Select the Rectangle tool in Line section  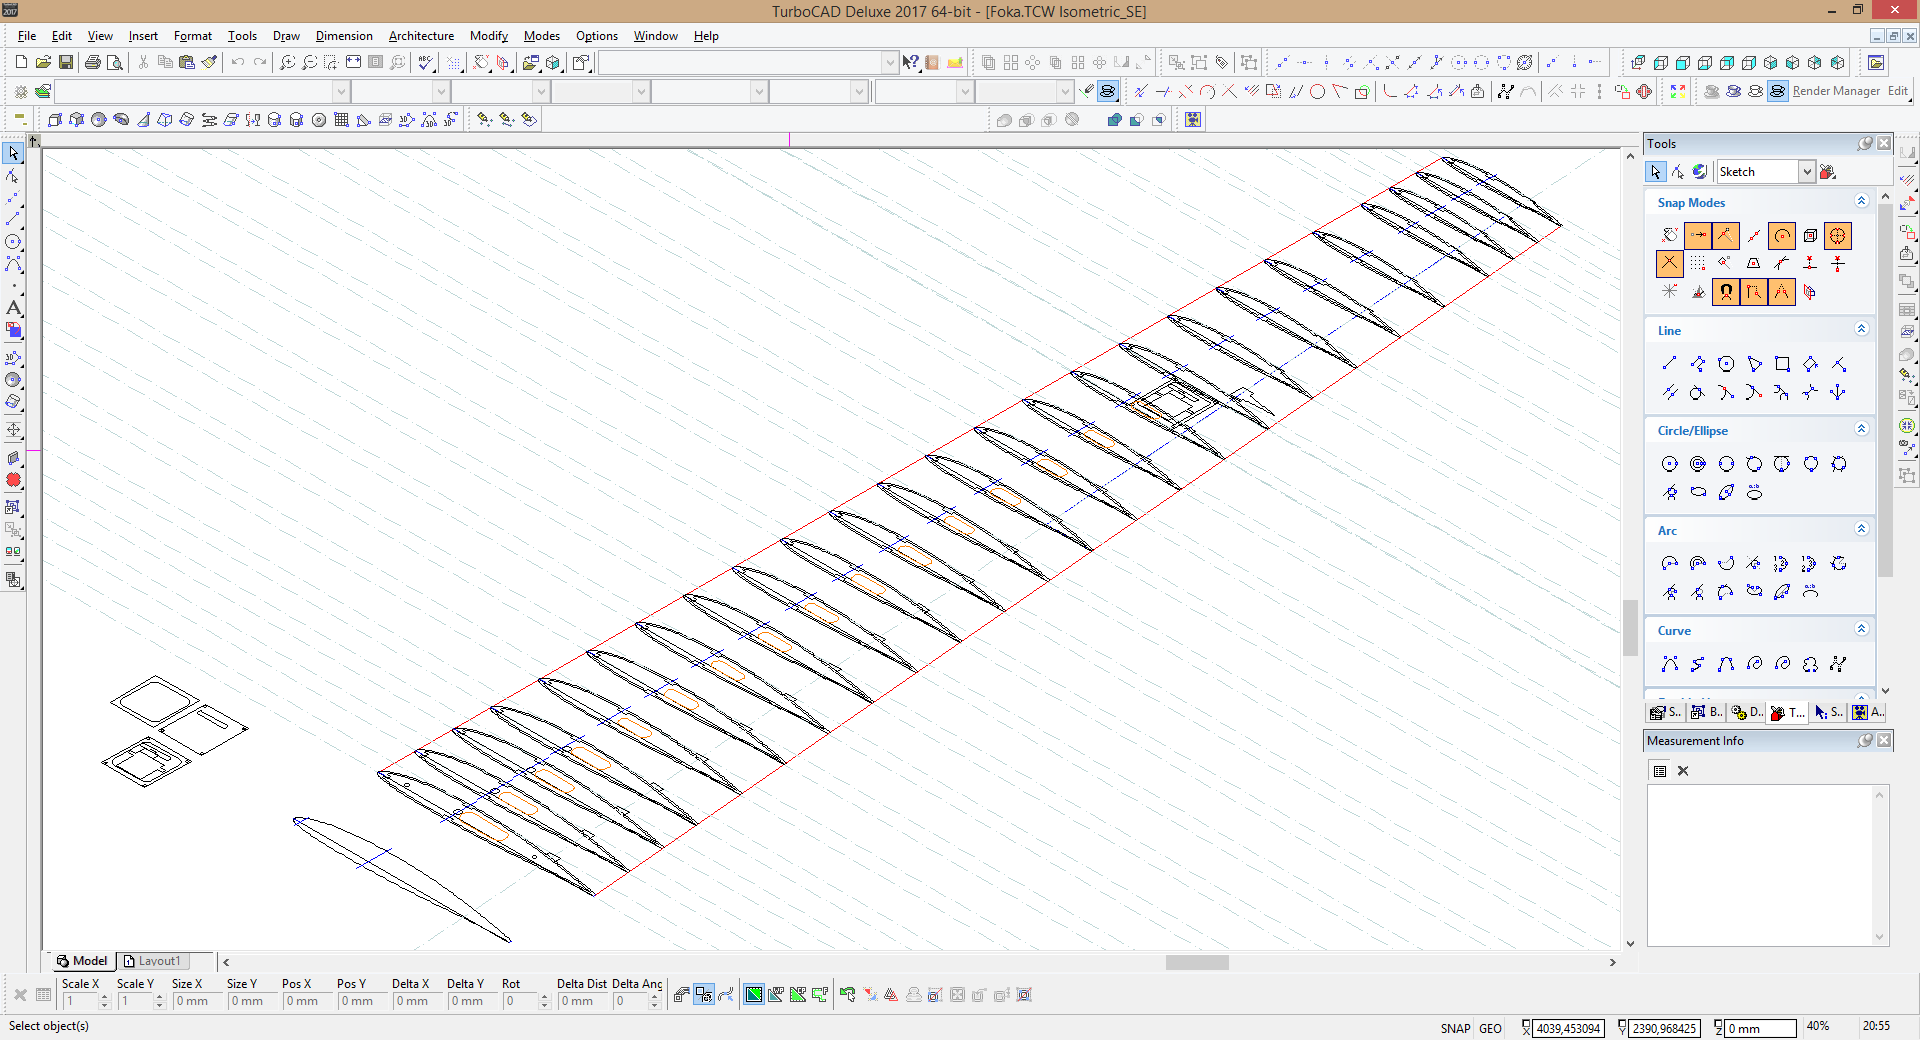(1782, 364)
